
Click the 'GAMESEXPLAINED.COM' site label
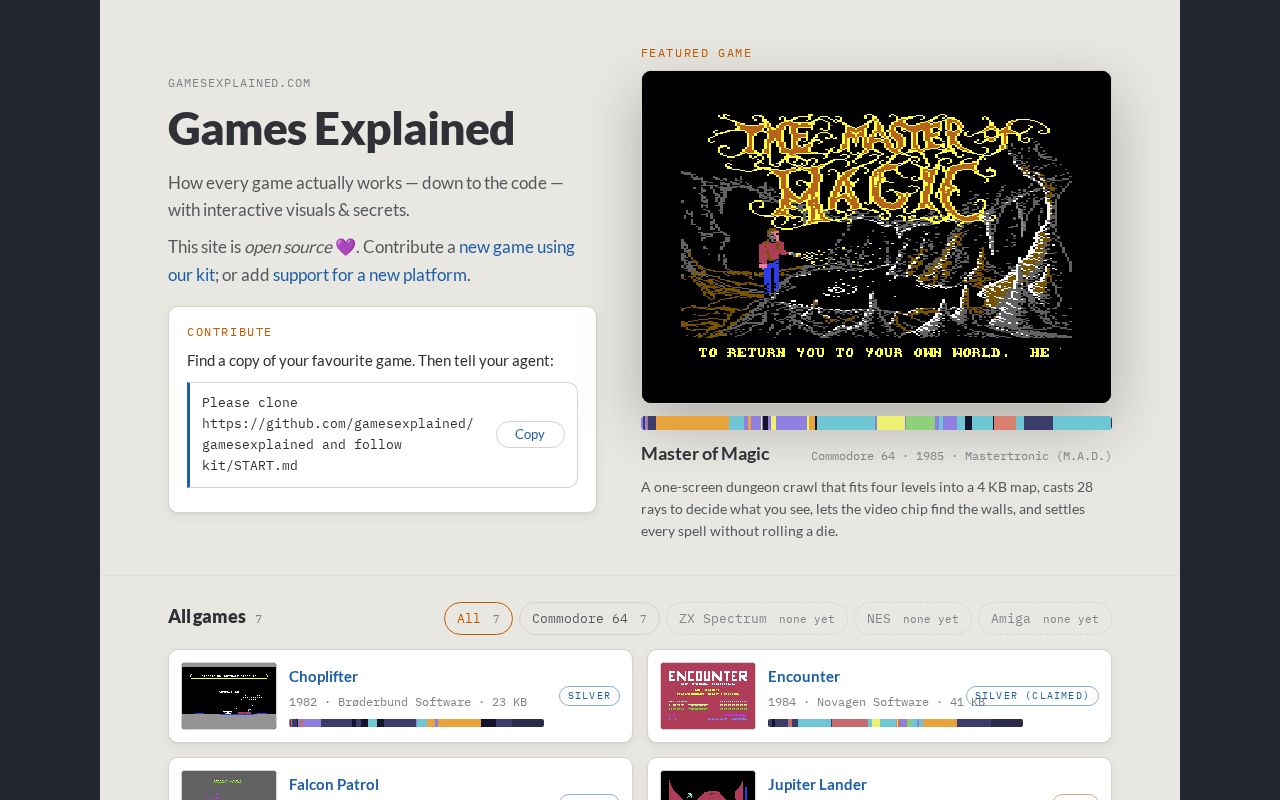239,83
